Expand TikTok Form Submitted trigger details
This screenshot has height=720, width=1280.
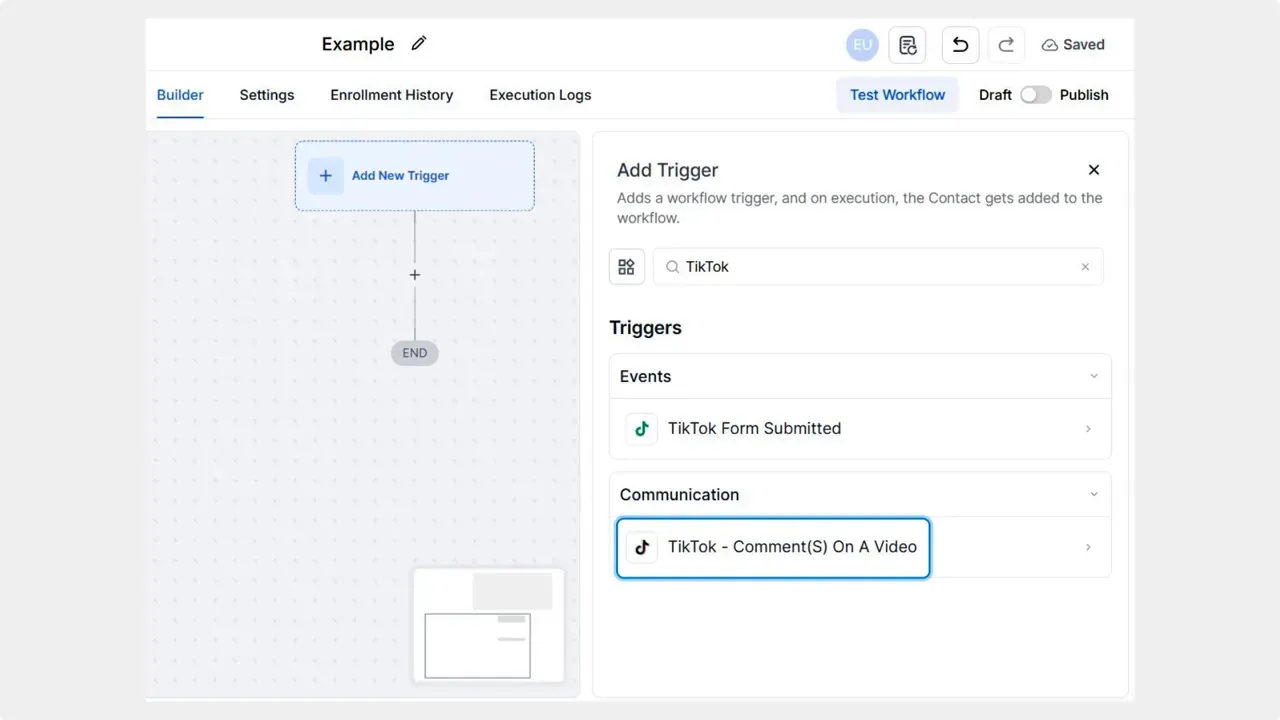tap(1088, 428)
